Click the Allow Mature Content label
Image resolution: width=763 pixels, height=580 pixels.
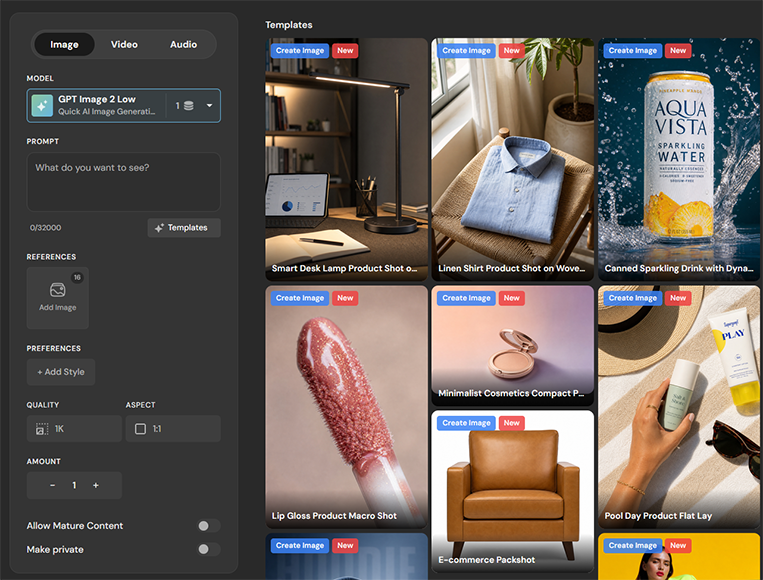(75, 526)
